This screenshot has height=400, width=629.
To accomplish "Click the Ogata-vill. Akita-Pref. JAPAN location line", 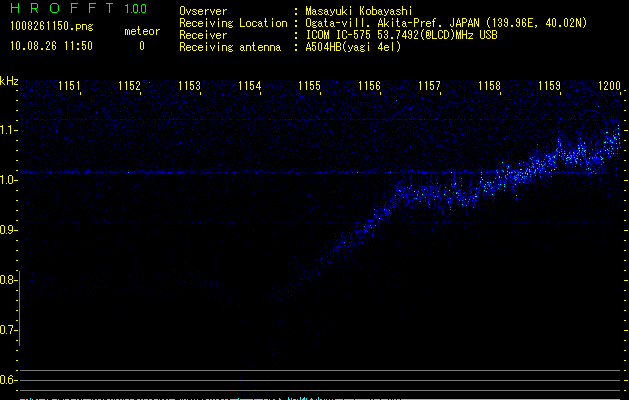I will pyautogui.click(x=446, y=23).
